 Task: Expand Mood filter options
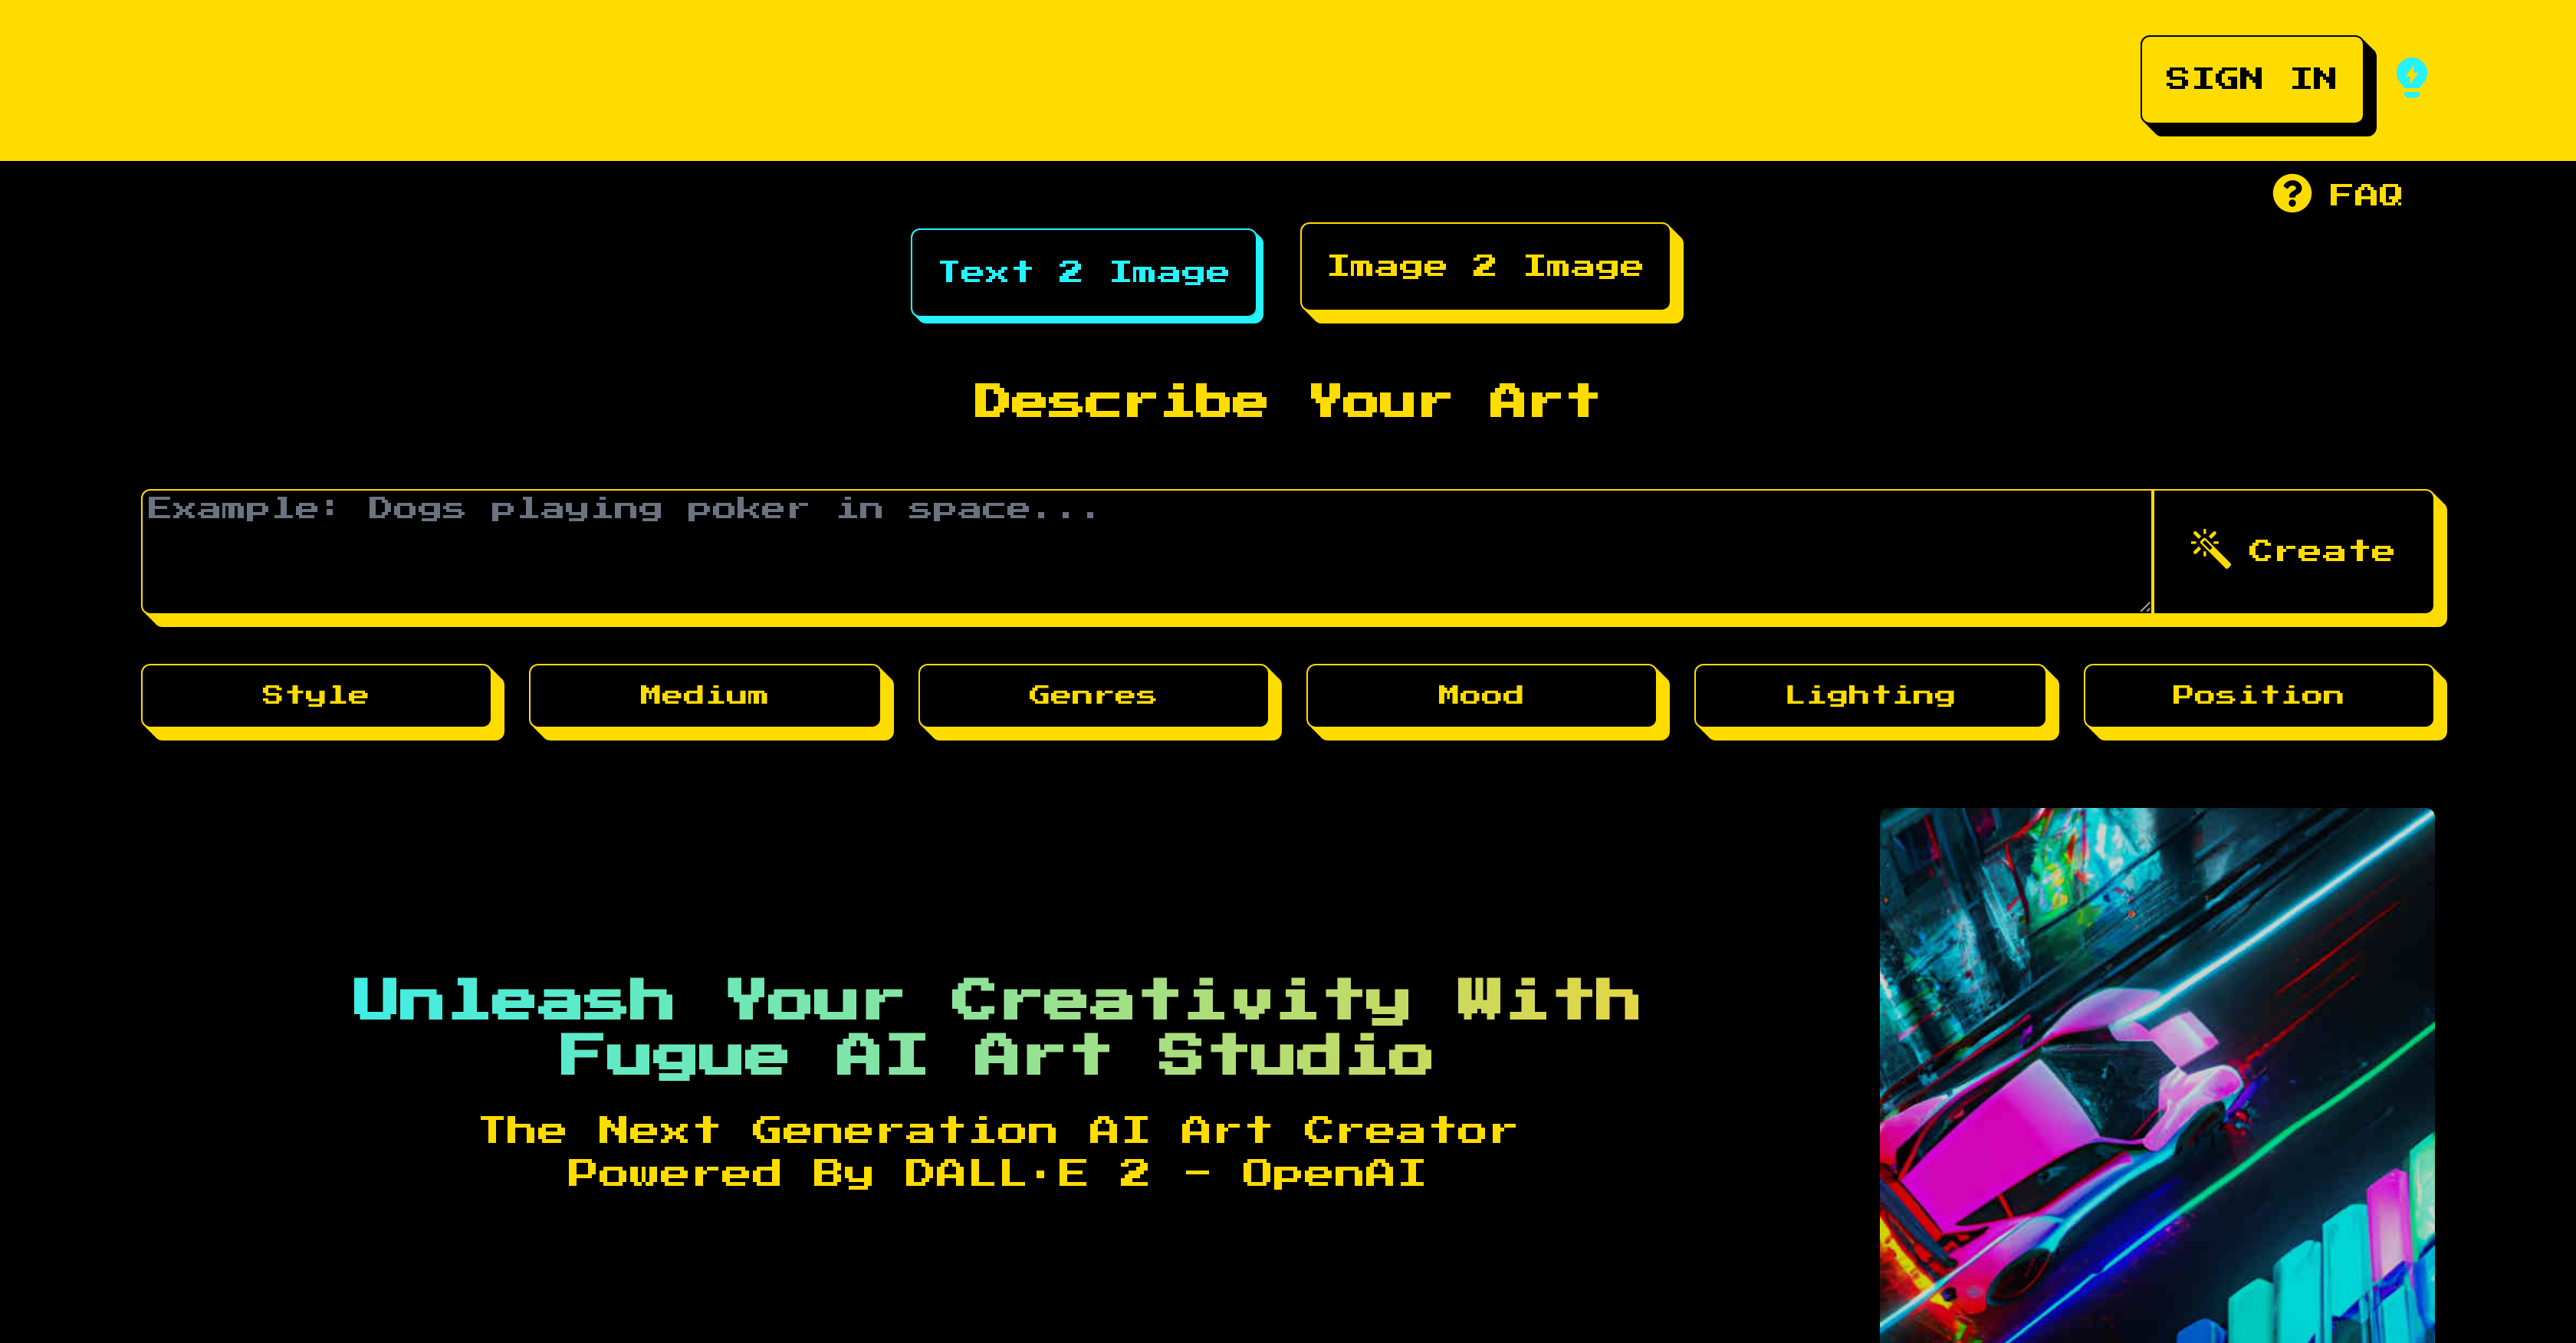[x=1480, y=694]
